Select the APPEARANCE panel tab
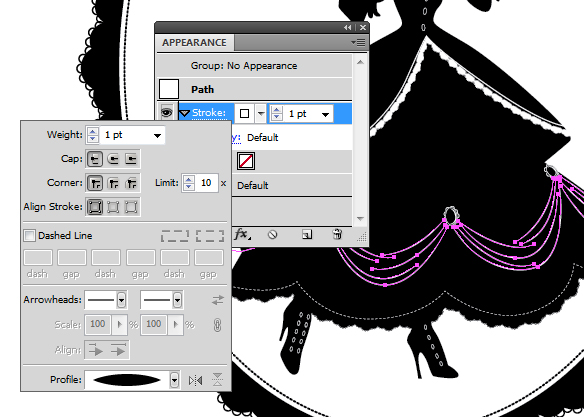 click(x=194, y=42)
